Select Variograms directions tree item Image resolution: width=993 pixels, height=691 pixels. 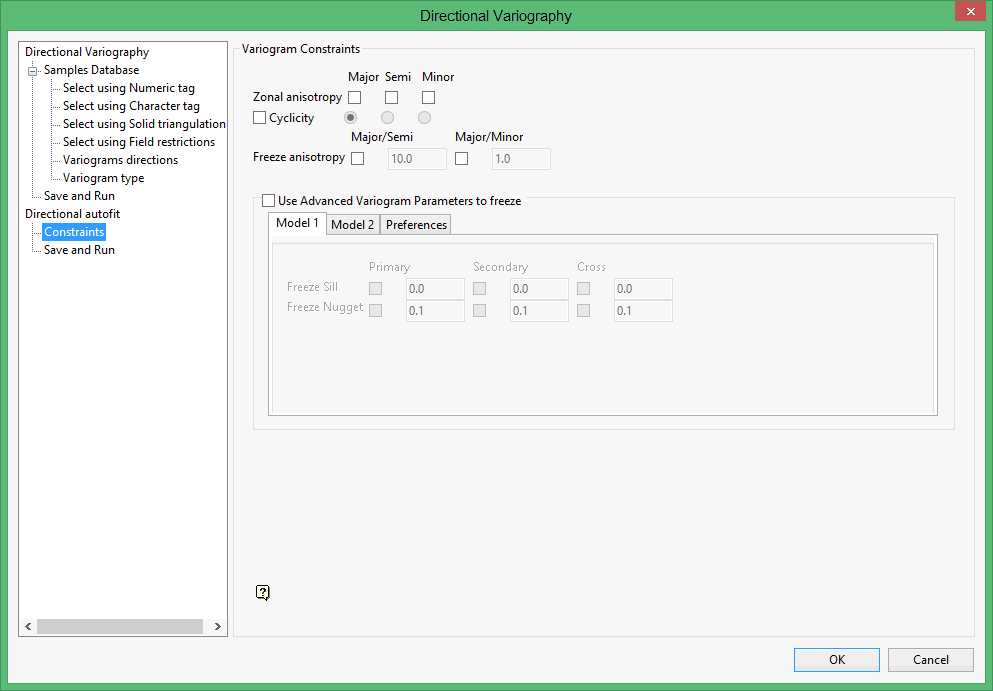120,160
